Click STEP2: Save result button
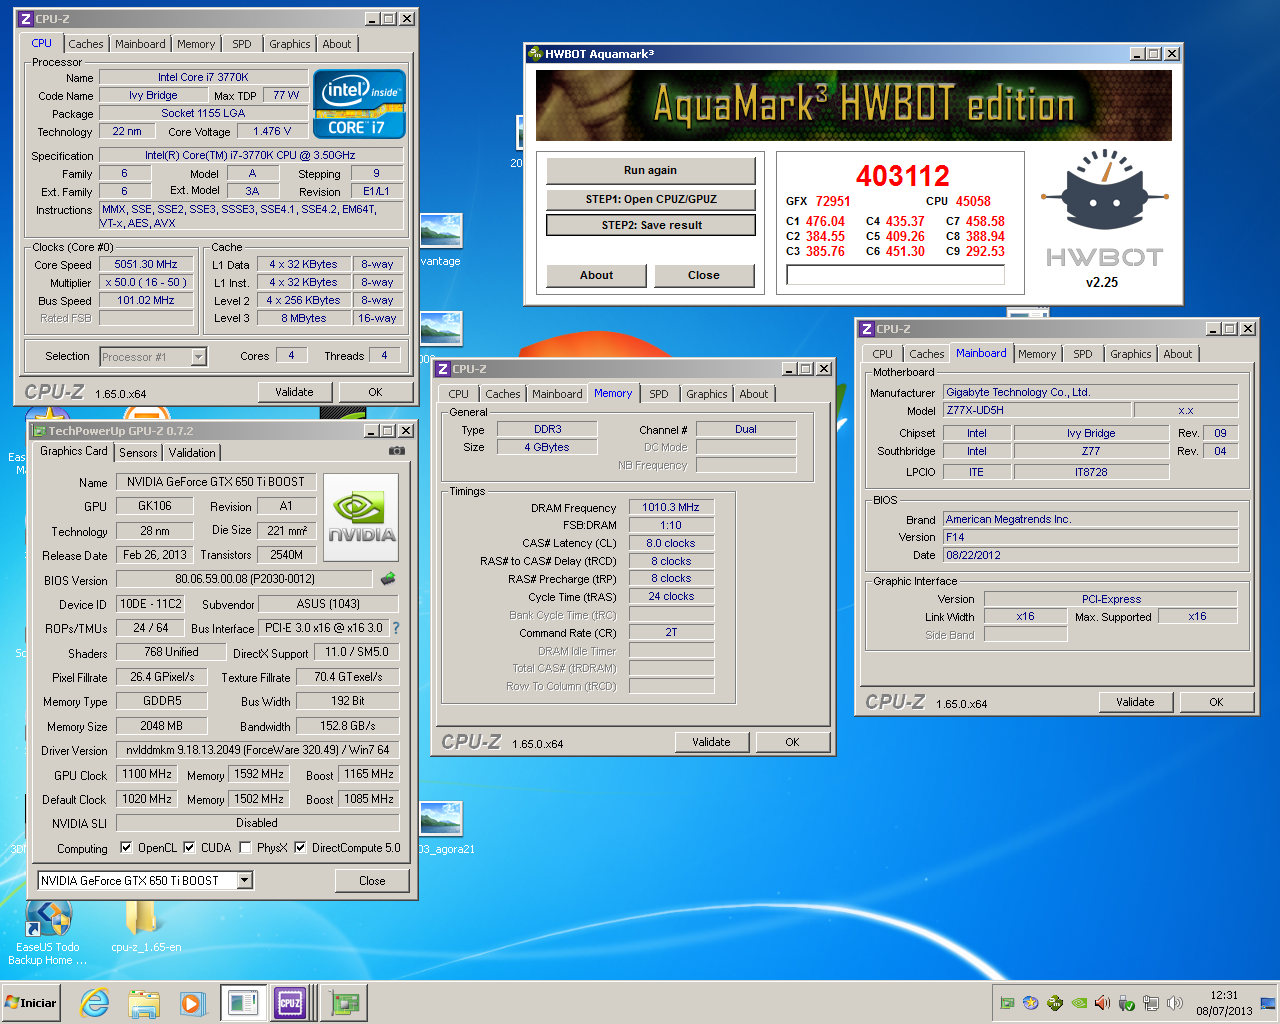This screenshot has height=1024, width=1280. pos(651,225)
